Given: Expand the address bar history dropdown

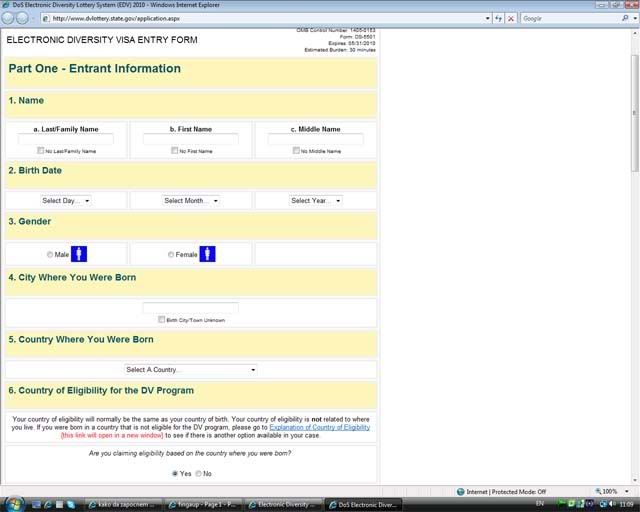Looking at the screenshot, I should (487, 18).
